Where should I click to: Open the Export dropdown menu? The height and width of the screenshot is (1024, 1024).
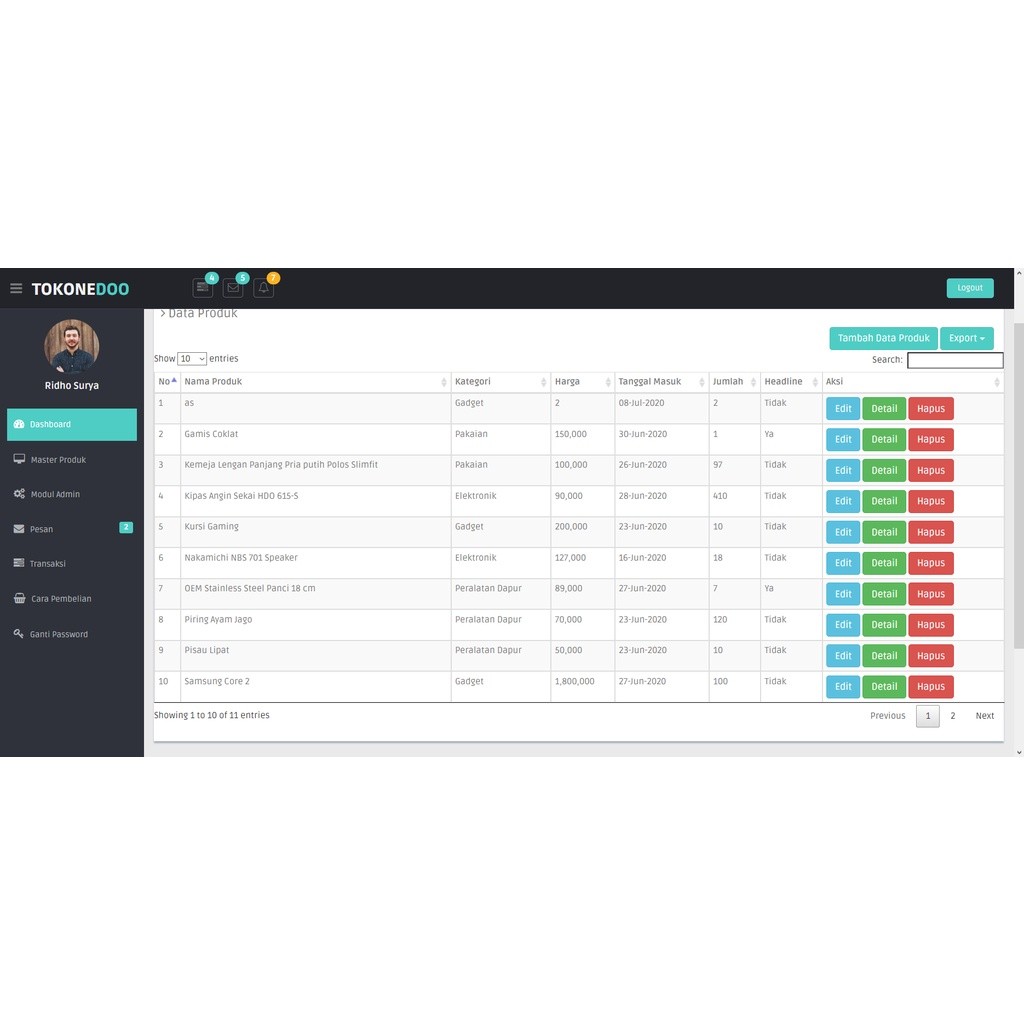[x=966, y=338]
